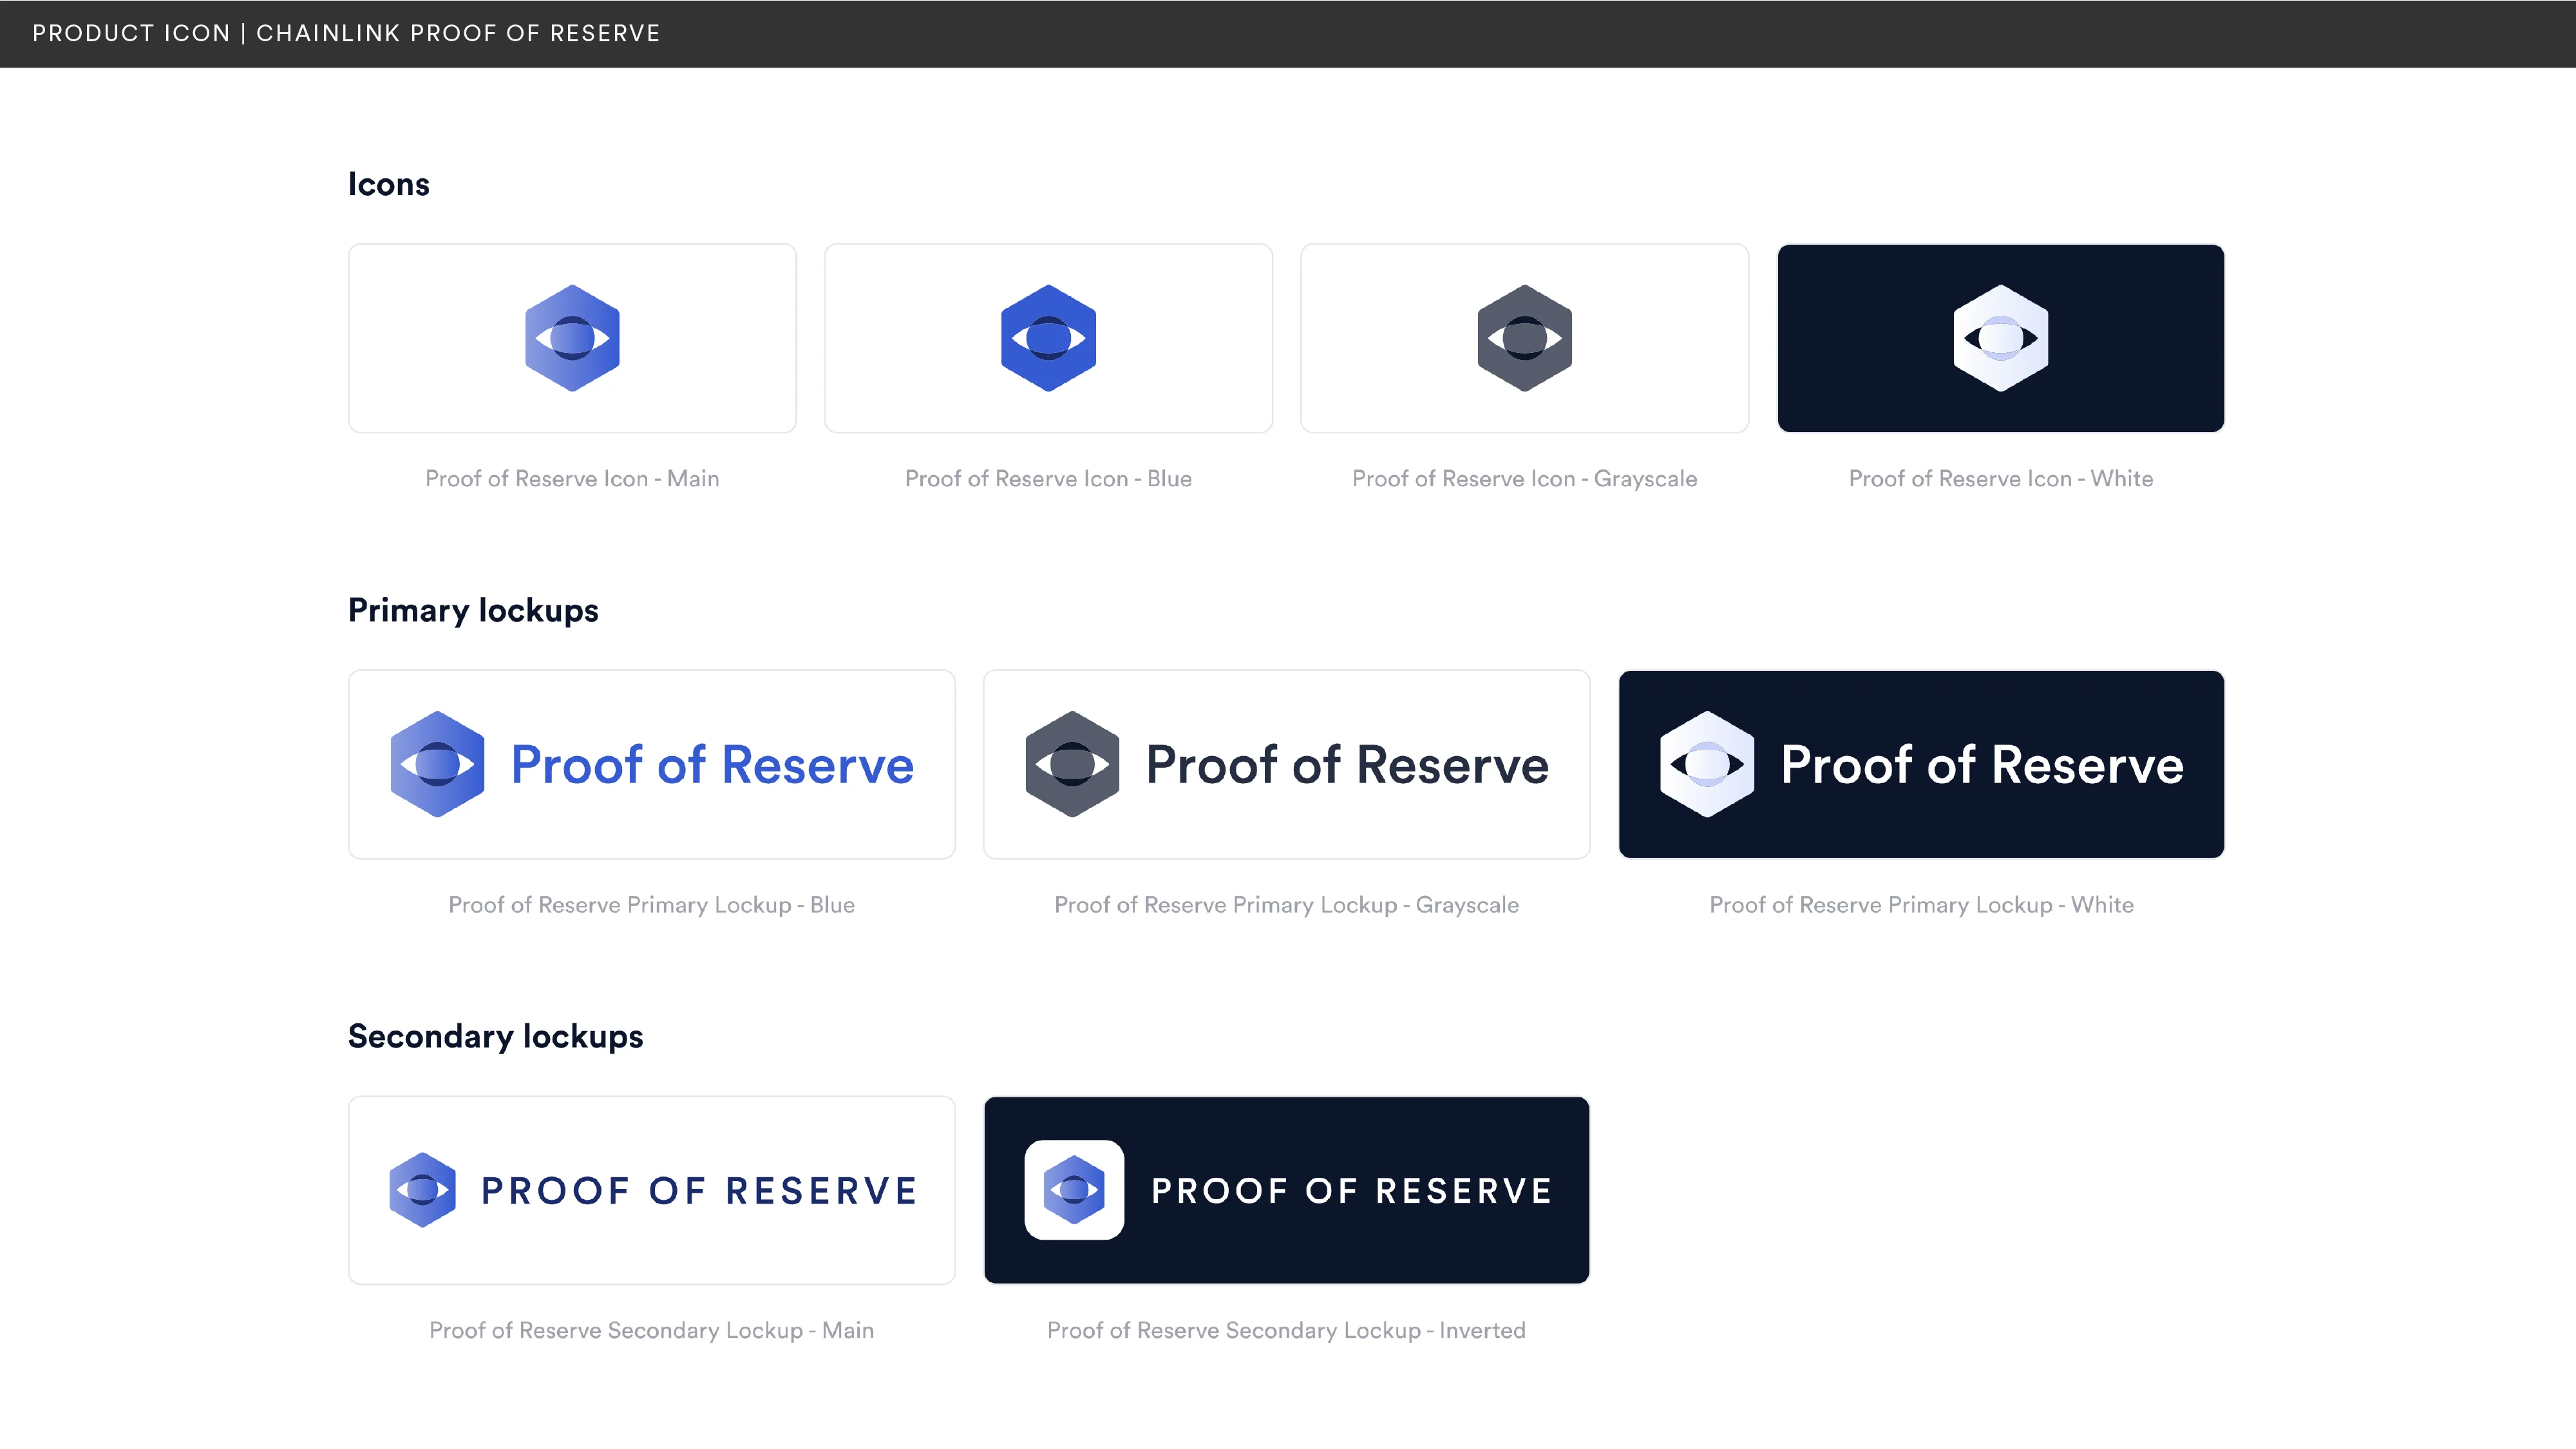The height and width of the screenshot is (1449, 2576).
Task: Click the hexagon icon in Secondary Lockup - Main
Action: [424, 1189]
